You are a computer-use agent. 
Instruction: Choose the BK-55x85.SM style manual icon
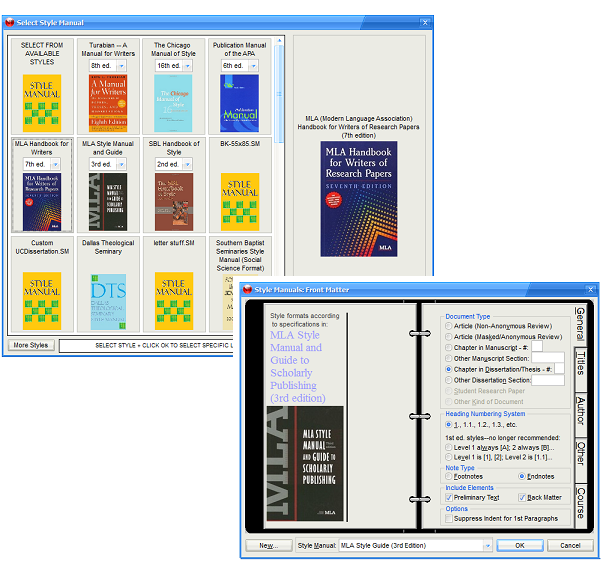(x=239, y=200)
